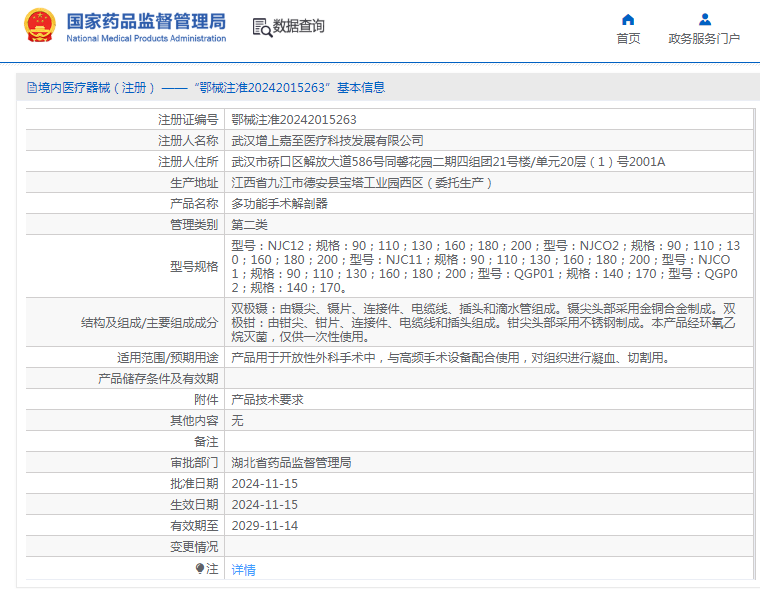Viewport: 760px width, 589px height.
Task: Click the 批准日期 label
Action: tap(194, 484)
